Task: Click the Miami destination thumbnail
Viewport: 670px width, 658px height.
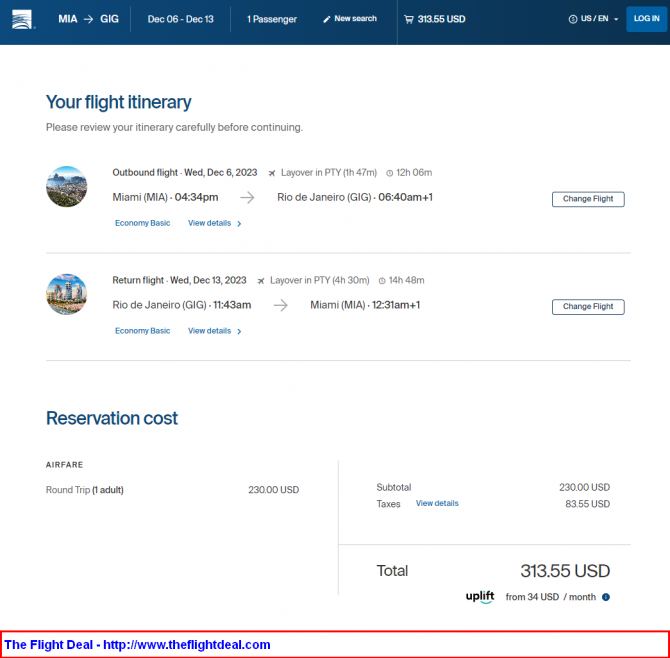Action: [66, 294]
